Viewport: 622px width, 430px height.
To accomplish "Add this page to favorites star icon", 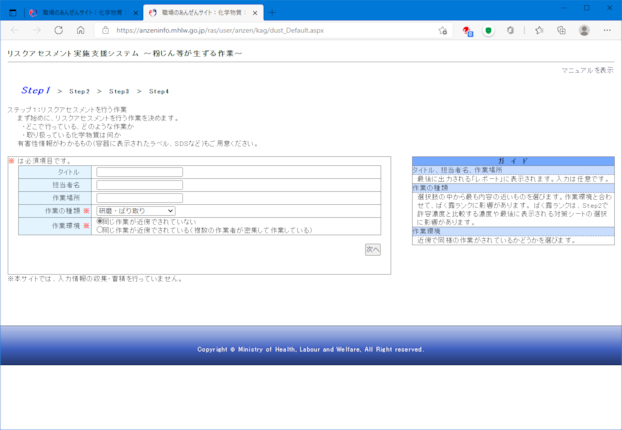I will click(443, 31).
